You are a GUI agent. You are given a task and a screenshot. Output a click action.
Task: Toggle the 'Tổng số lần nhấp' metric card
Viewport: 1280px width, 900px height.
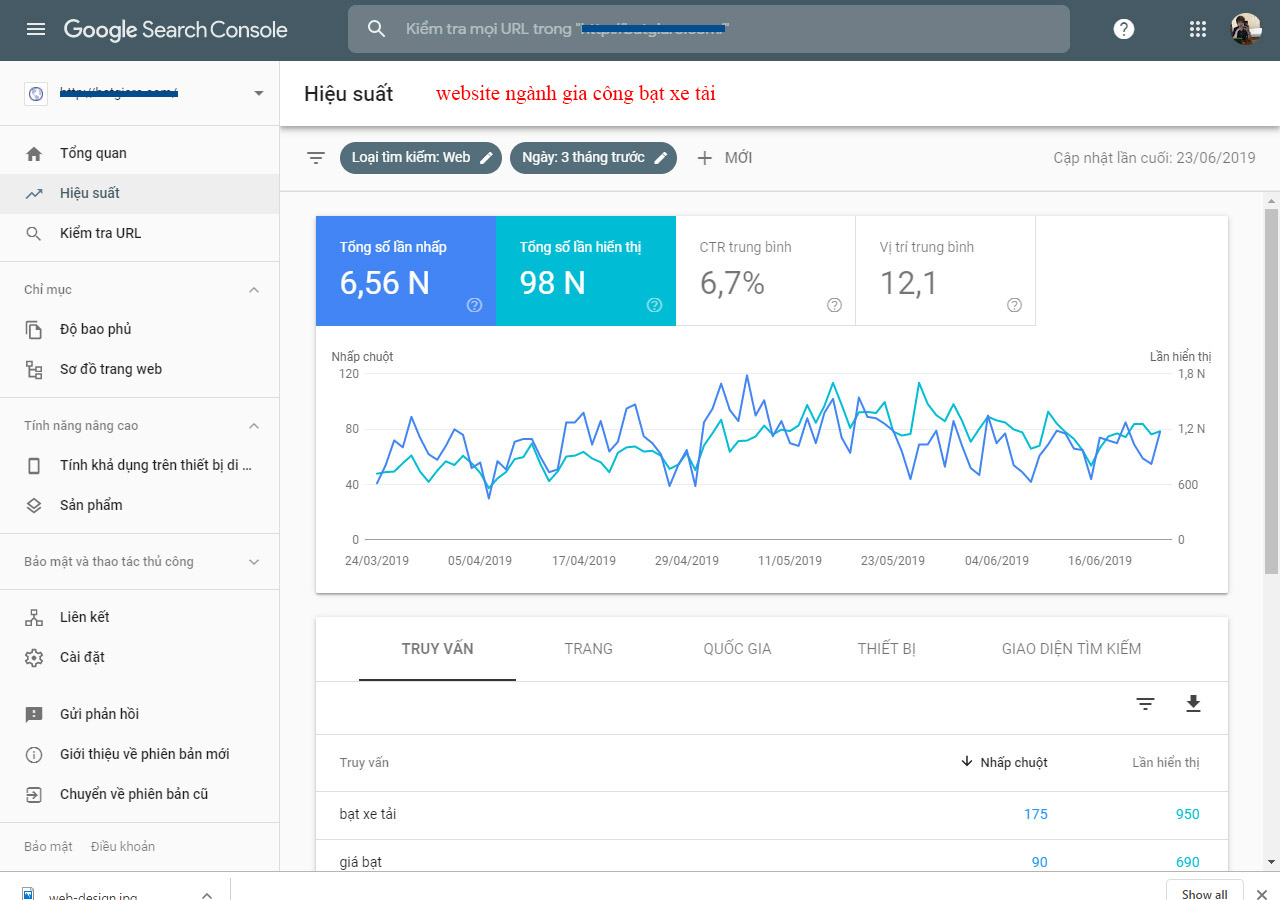tap(405, 271)
